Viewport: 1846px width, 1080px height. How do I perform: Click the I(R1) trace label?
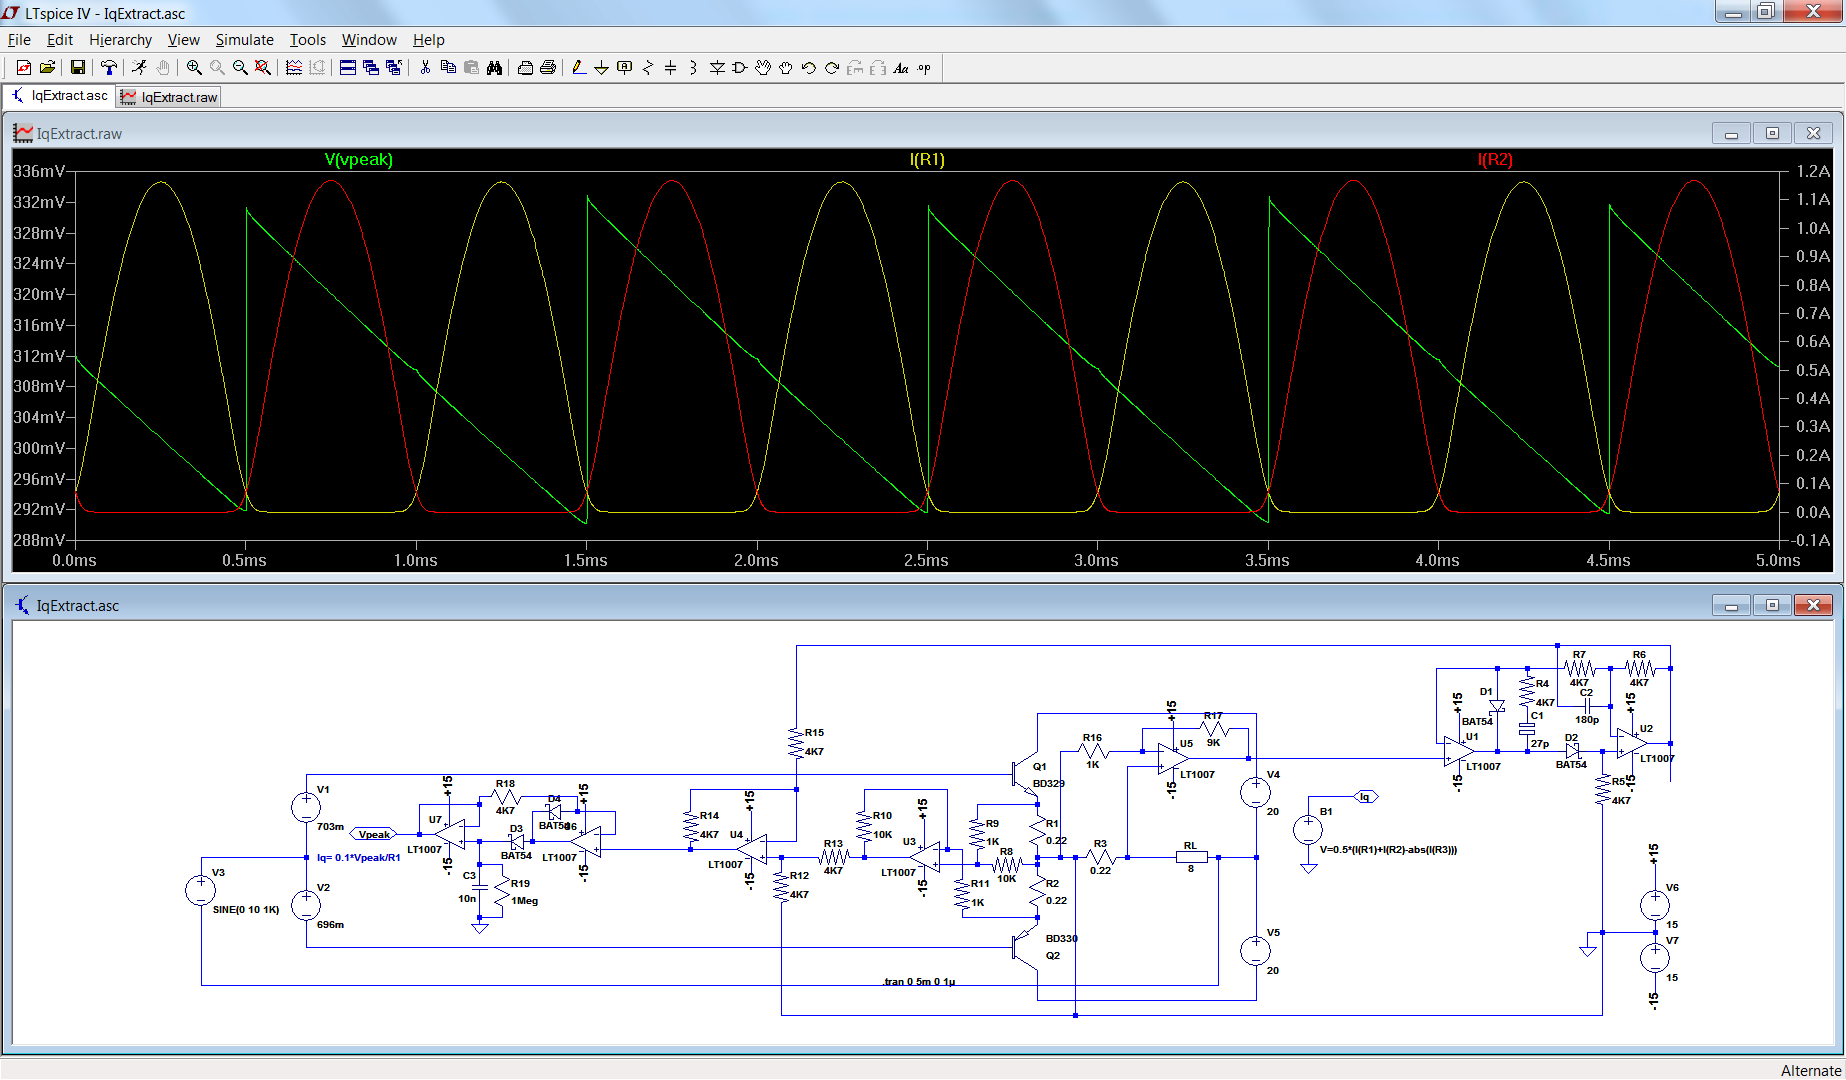click(x=927, y=160)
